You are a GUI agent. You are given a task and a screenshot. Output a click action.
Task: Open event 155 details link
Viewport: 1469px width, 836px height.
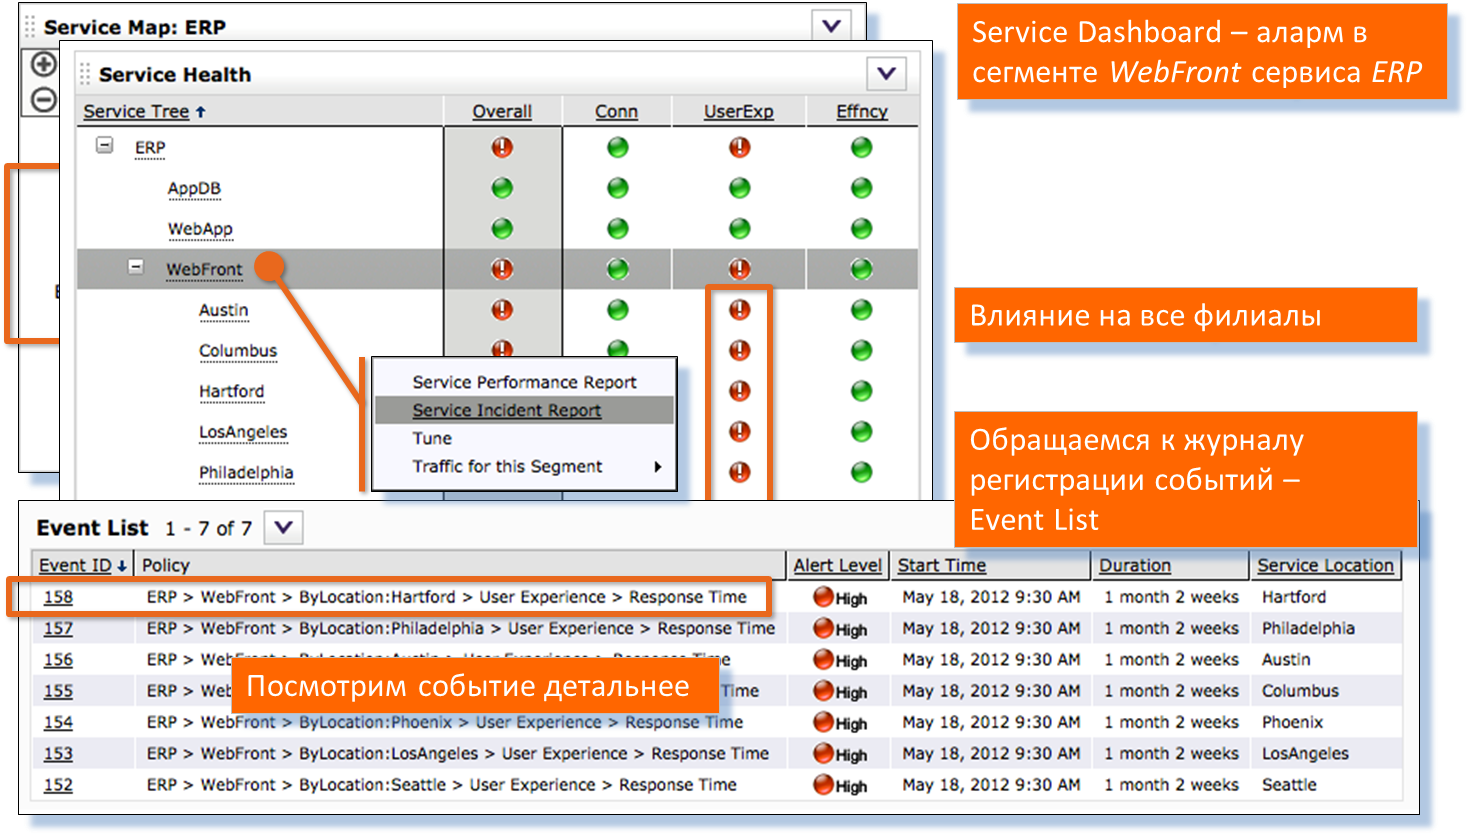point(58,691)
